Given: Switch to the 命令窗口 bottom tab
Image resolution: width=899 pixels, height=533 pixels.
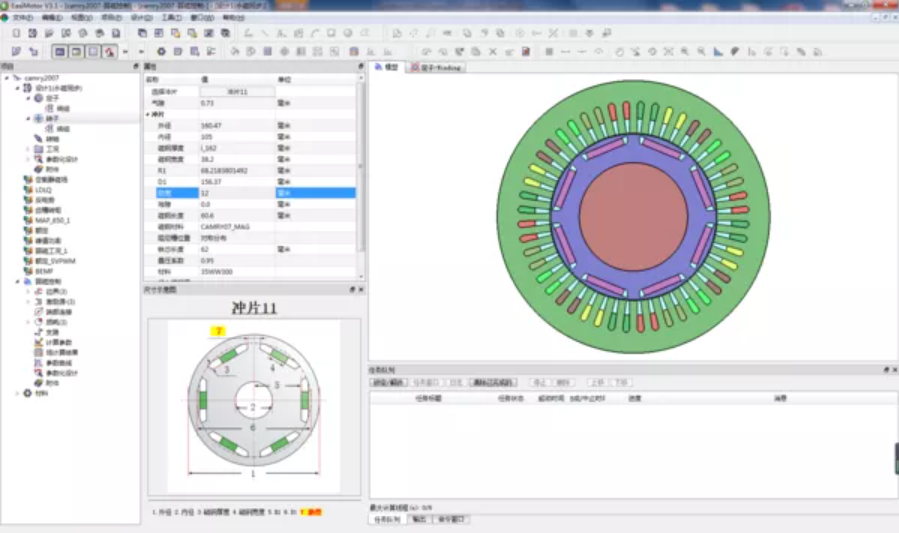Looking at the screenshot, I should click(x=451, y=519).
